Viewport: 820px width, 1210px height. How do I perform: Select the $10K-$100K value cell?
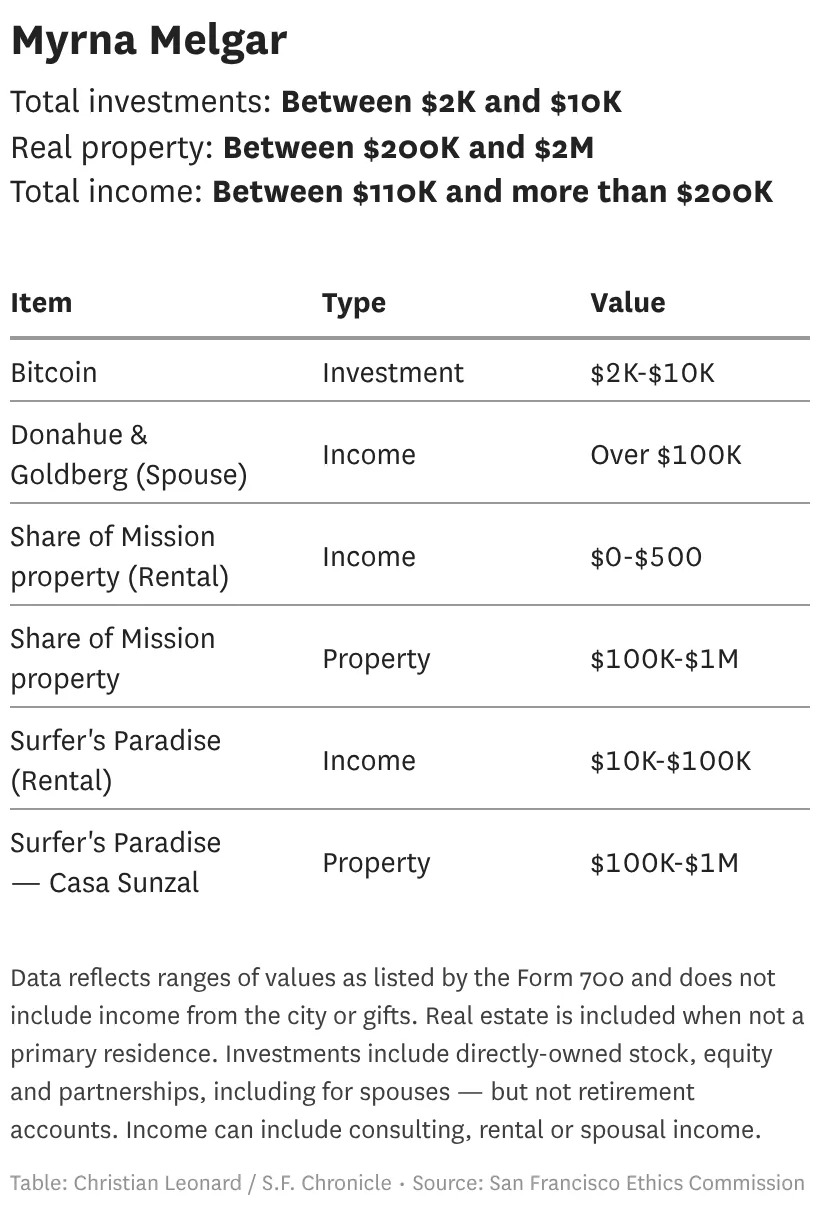pos(670,760)
